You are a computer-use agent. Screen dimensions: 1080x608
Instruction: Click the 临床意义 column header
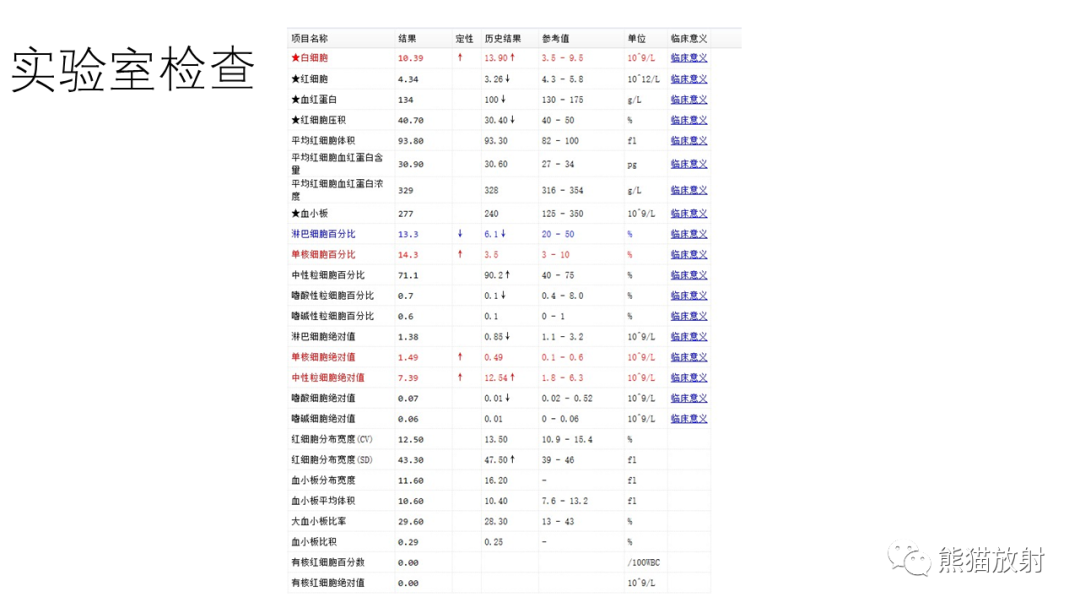click(689, 39)
